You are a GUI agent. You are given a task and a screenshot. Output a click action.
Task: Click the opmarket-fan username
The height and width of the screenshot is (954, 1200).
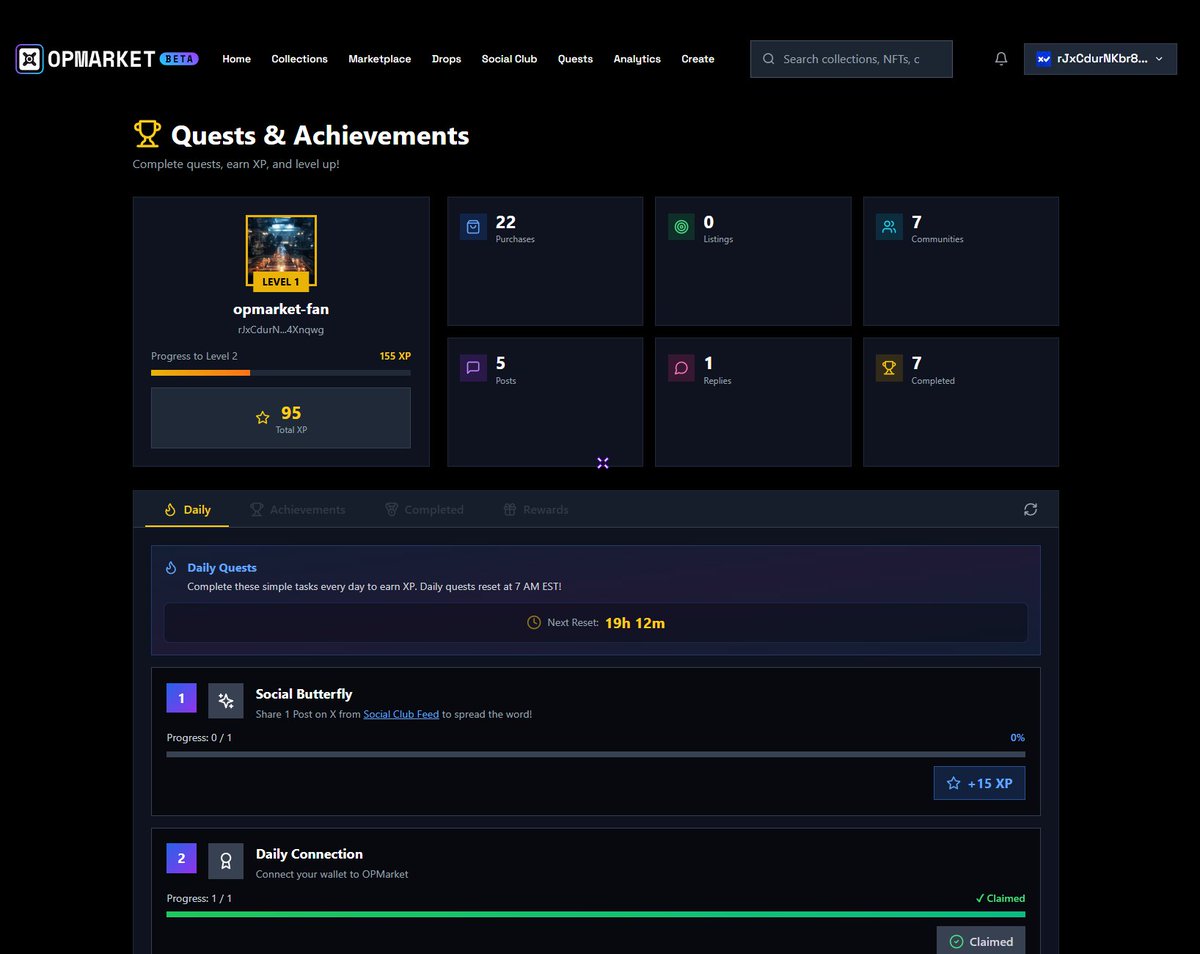click(x=281, y=309)
